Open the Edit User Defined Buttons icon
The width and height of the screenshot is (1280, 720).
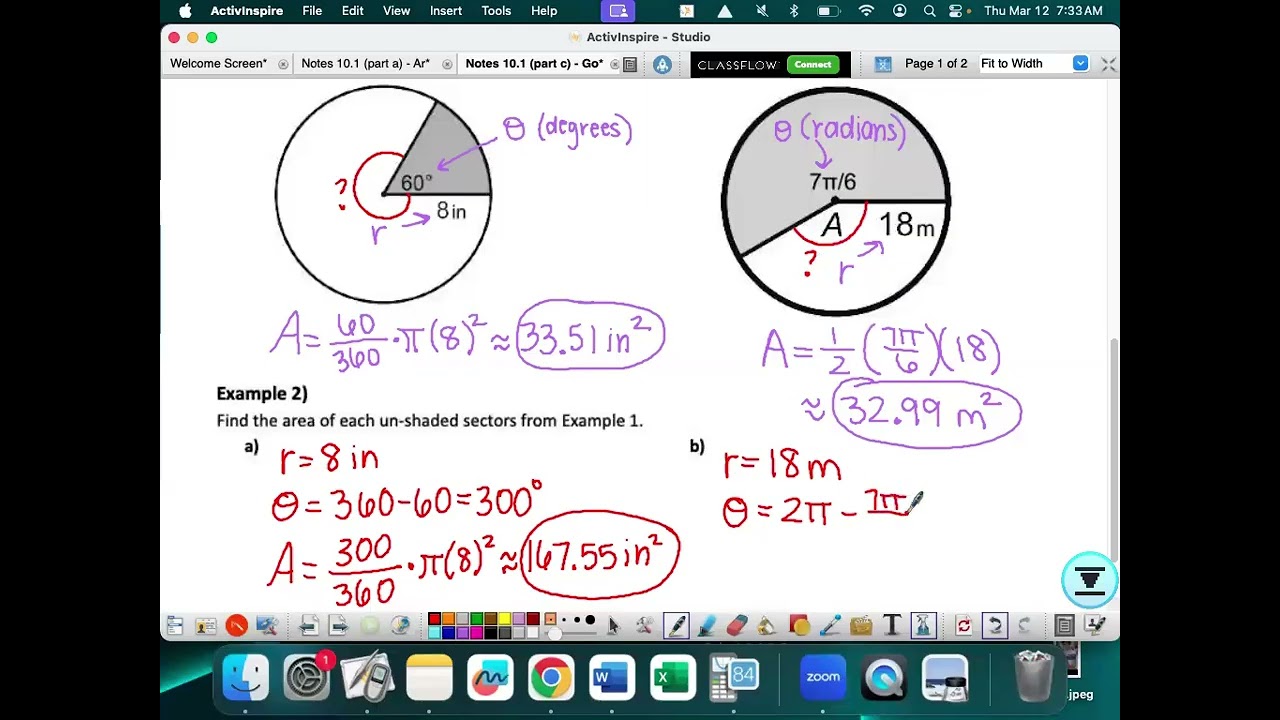coord(1096,626)
